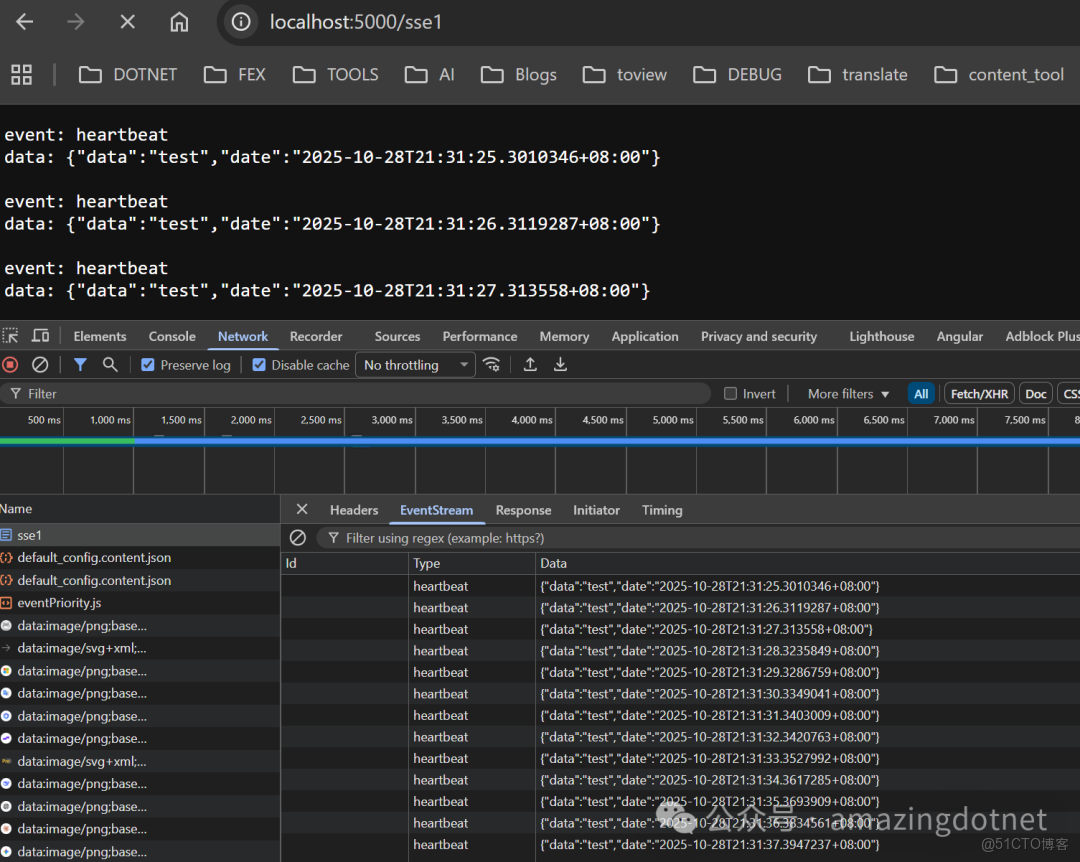Open the No throttling dropdown

[414, 364]
